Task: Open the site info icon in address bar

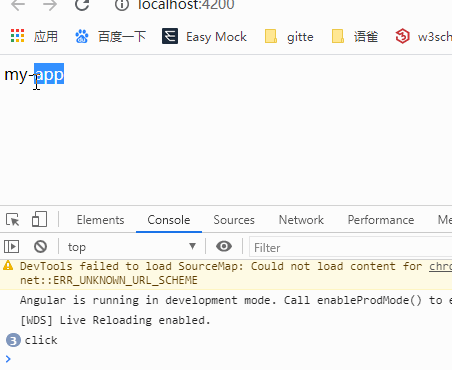Action: tap(122, 5)
